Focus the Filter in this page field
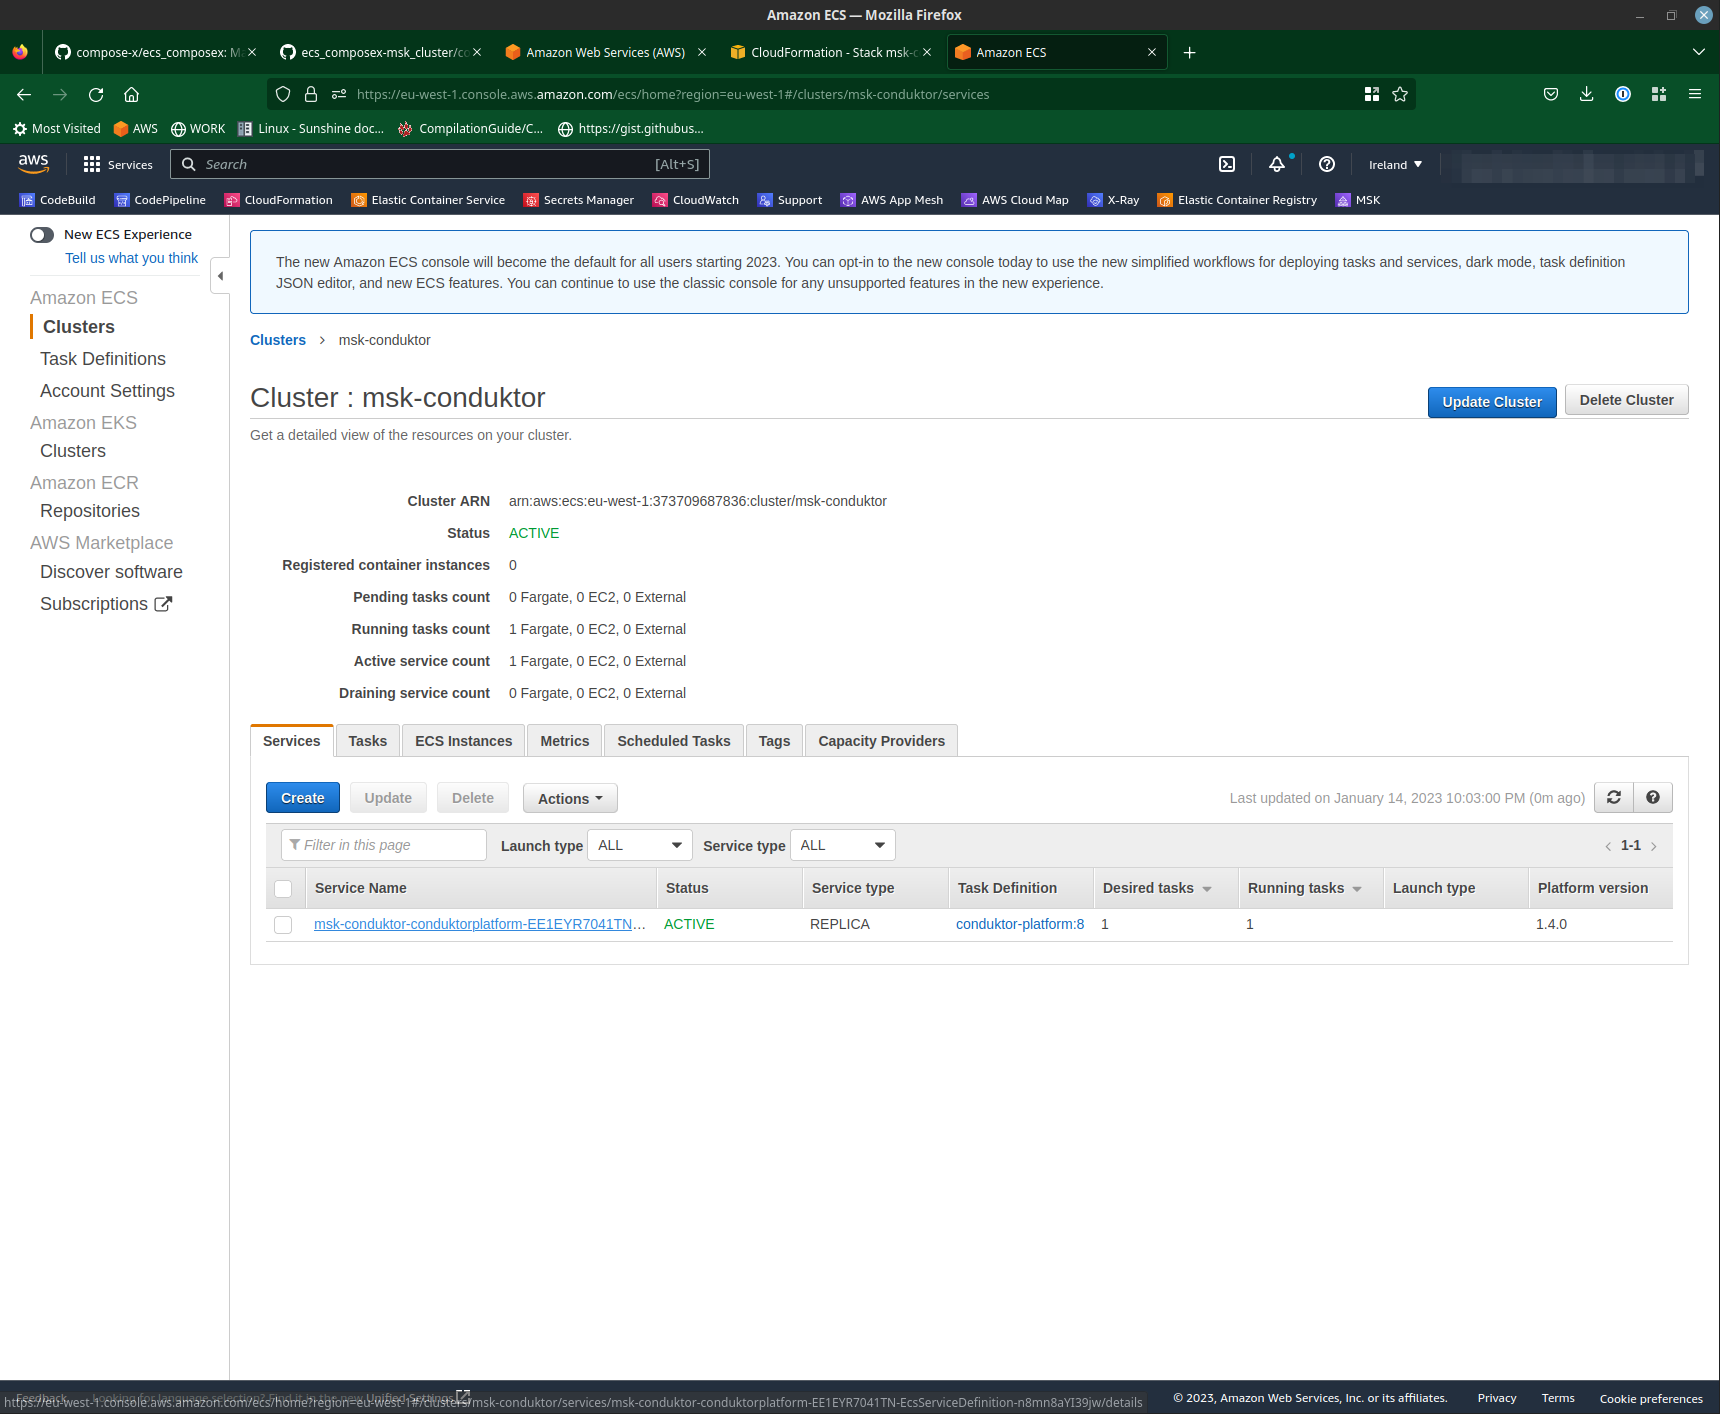Image resolution: width=1720 pixels, height=1414 pixels. tap(384, 845)
